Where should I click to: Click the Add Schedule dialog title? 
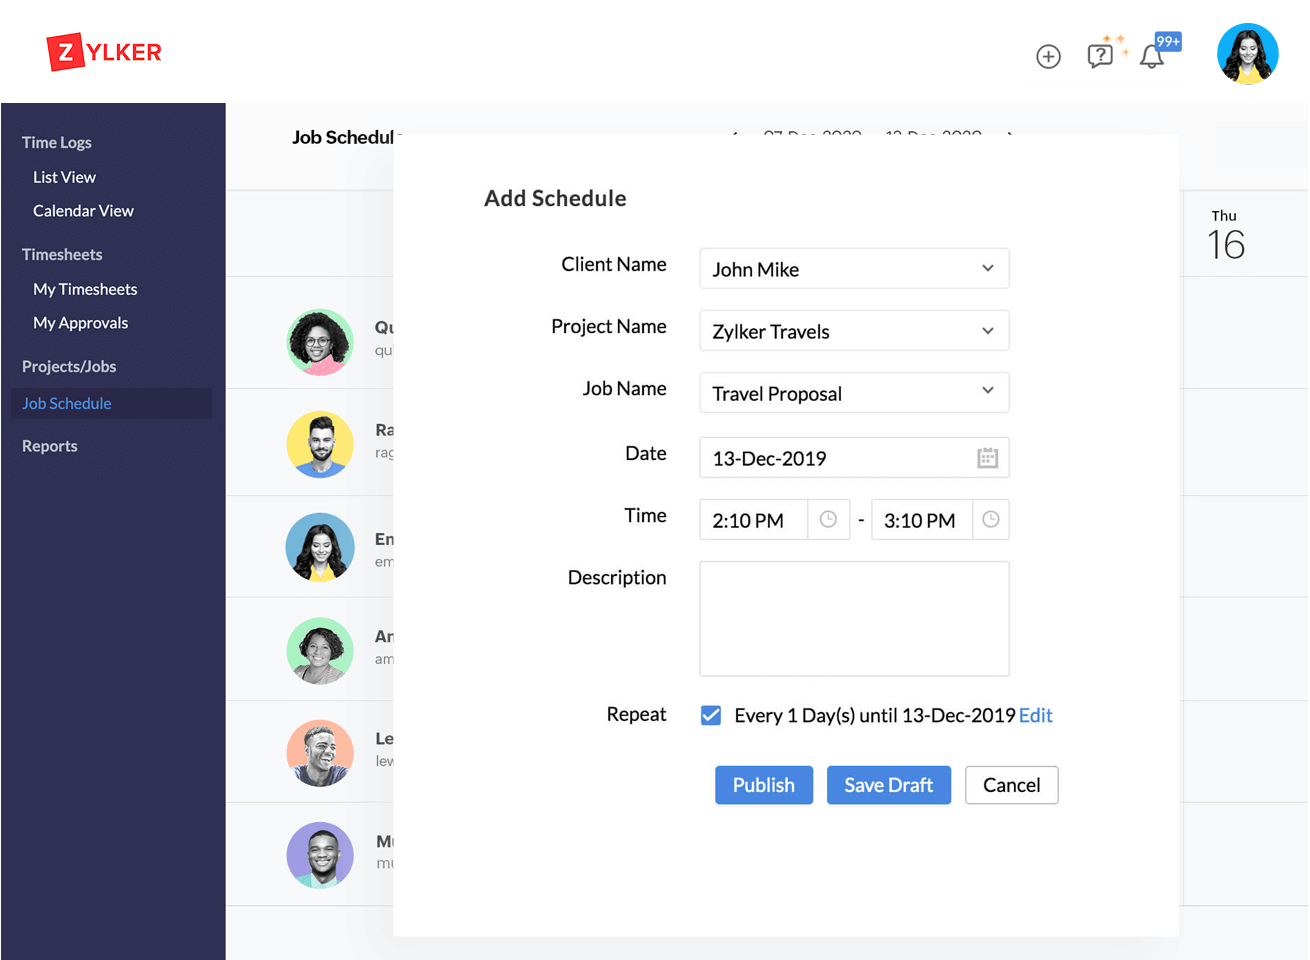click(x=555, y=198)
